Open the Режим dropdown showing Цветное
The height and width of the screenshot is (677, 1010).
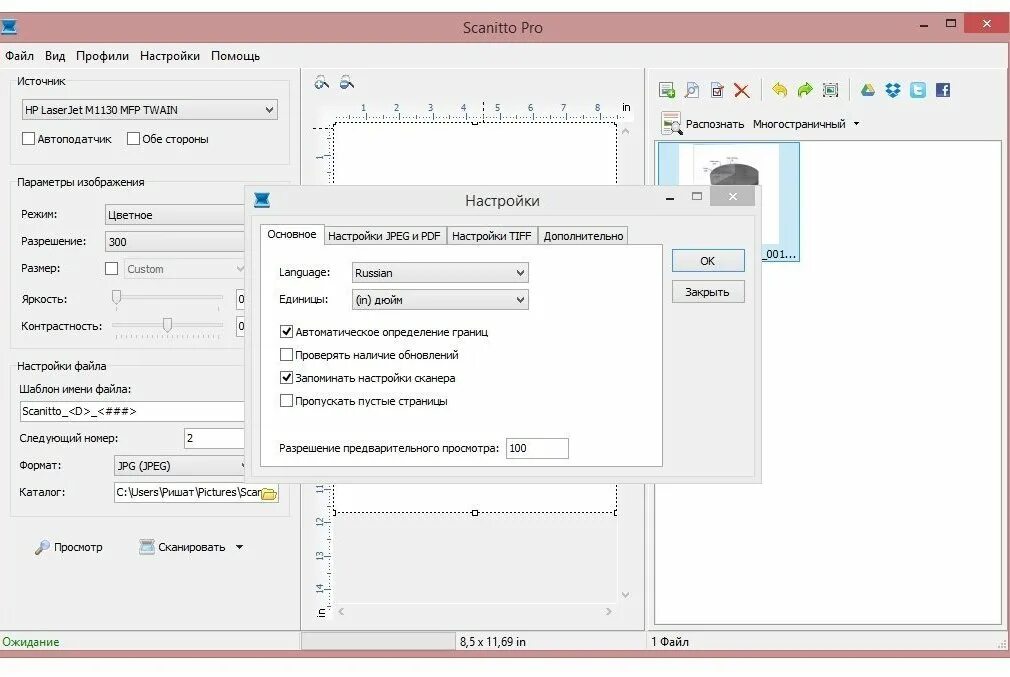[175, 215]
